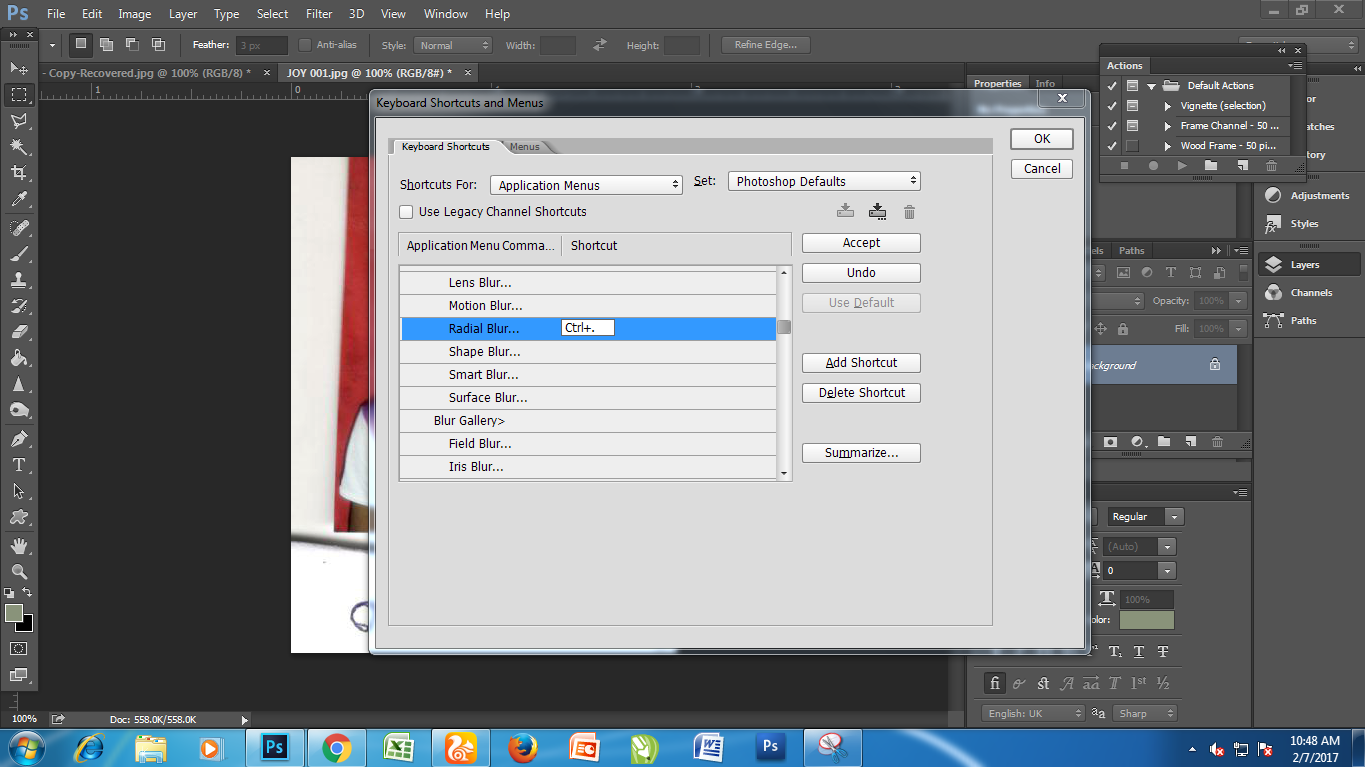Image resolution: width=1365 pixels, height=767 pixels.
Task: Open the Shortcuts For dropdown
Action: [x=586, y=185]
